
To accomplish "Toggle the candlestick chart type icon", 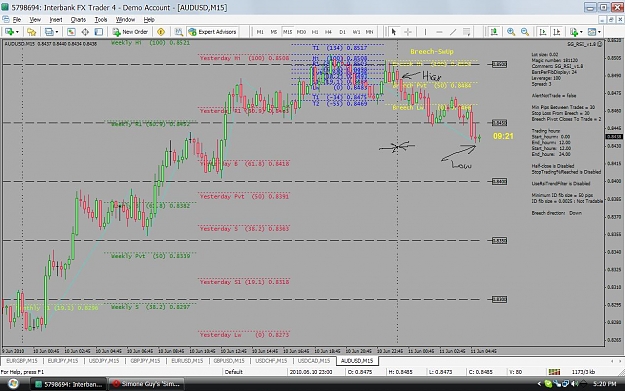I will click(494, 32).
